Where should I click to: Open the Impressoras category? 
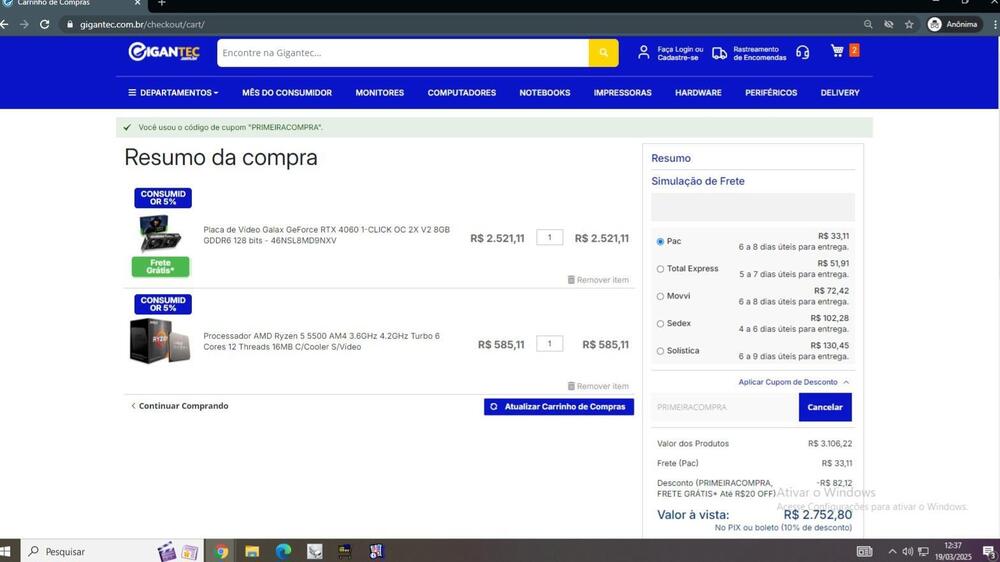coord(622,92)
